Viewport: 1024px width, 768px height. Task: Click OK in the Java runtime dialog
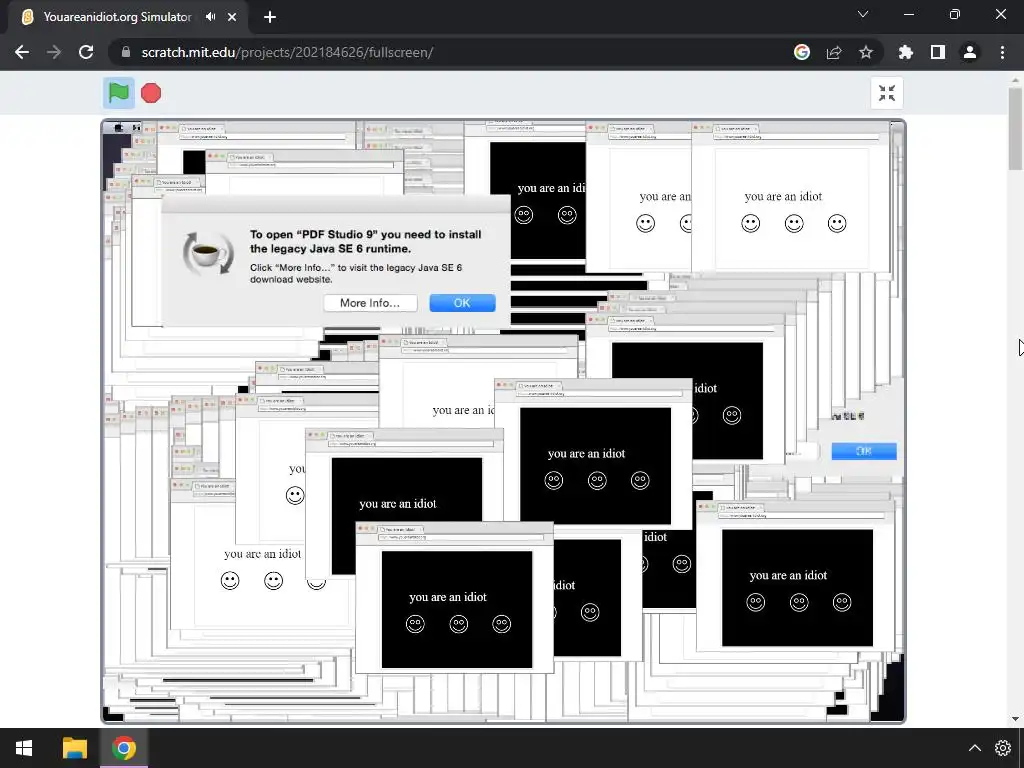coord(462,303)
